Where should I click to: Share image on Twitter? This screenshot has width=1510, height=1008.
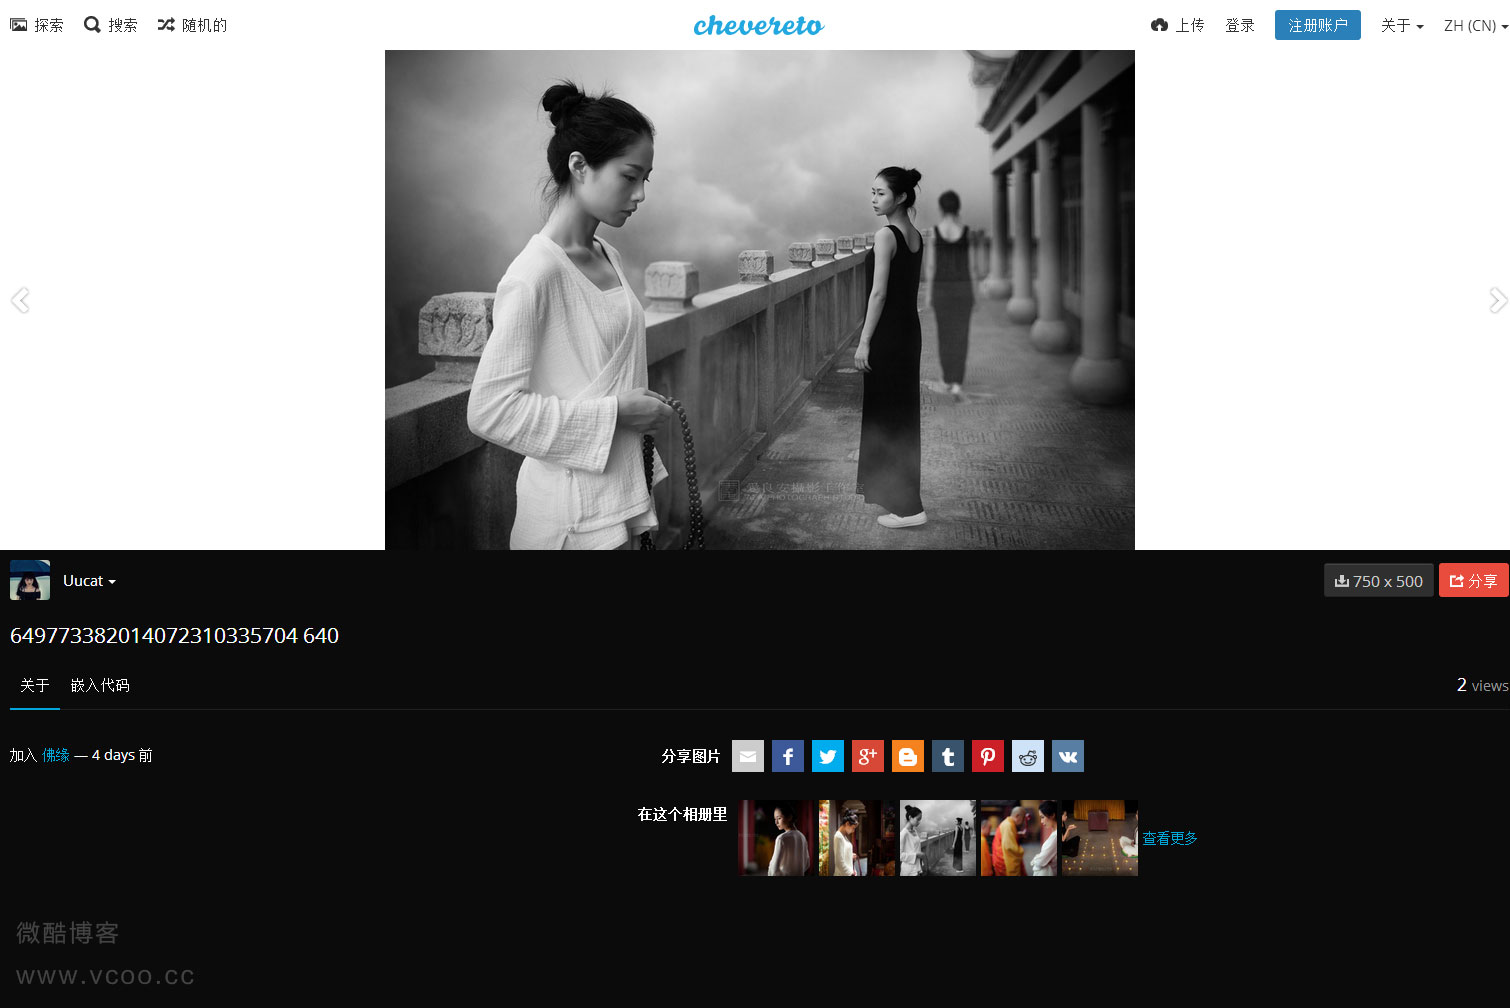[827, 756]
